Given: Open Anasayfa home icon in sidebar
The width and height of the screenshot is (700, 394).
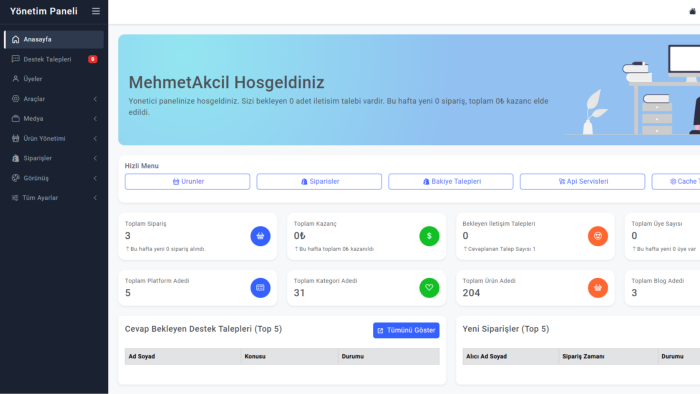Looking at the screenshot, I should 16,39.
